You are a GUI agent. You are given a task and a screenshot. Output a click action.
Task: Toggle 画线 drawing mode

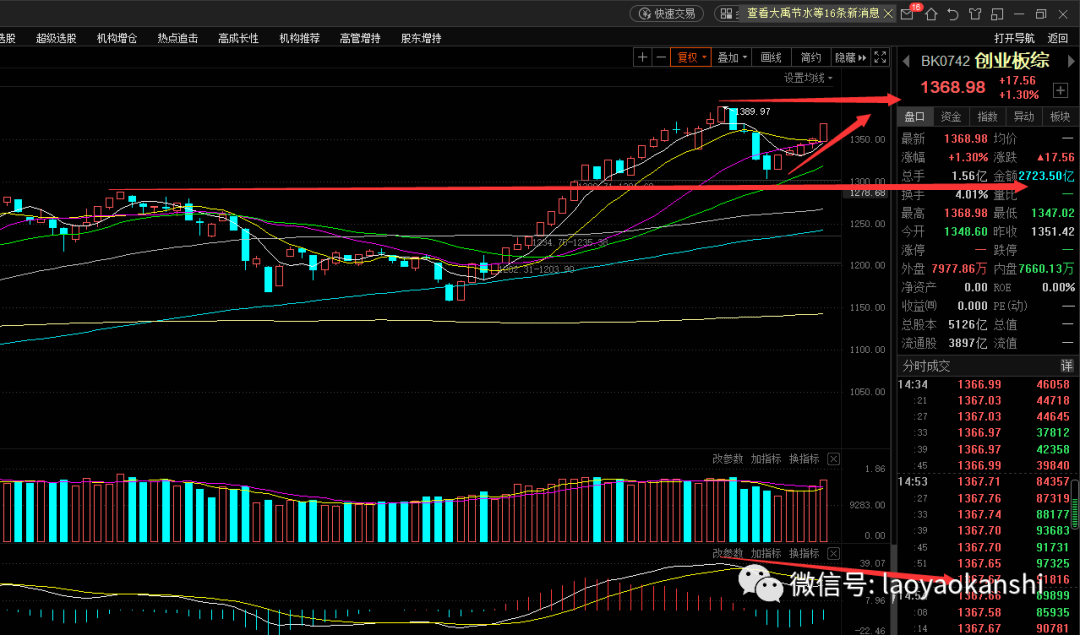point(771,58)
